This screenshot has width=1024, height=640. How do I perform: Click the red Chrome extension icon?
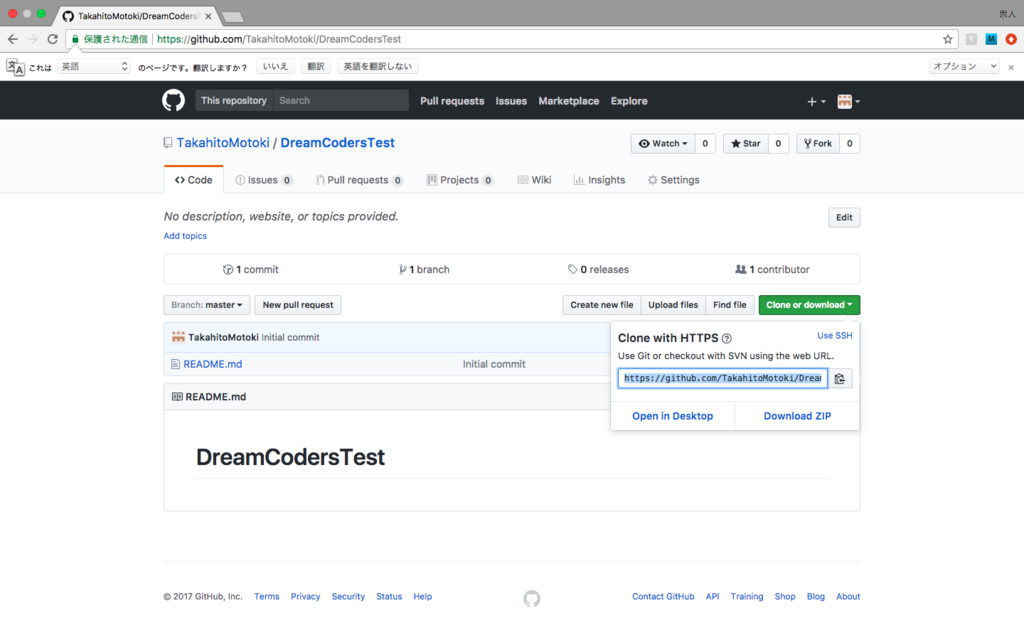click(1011, 39)
